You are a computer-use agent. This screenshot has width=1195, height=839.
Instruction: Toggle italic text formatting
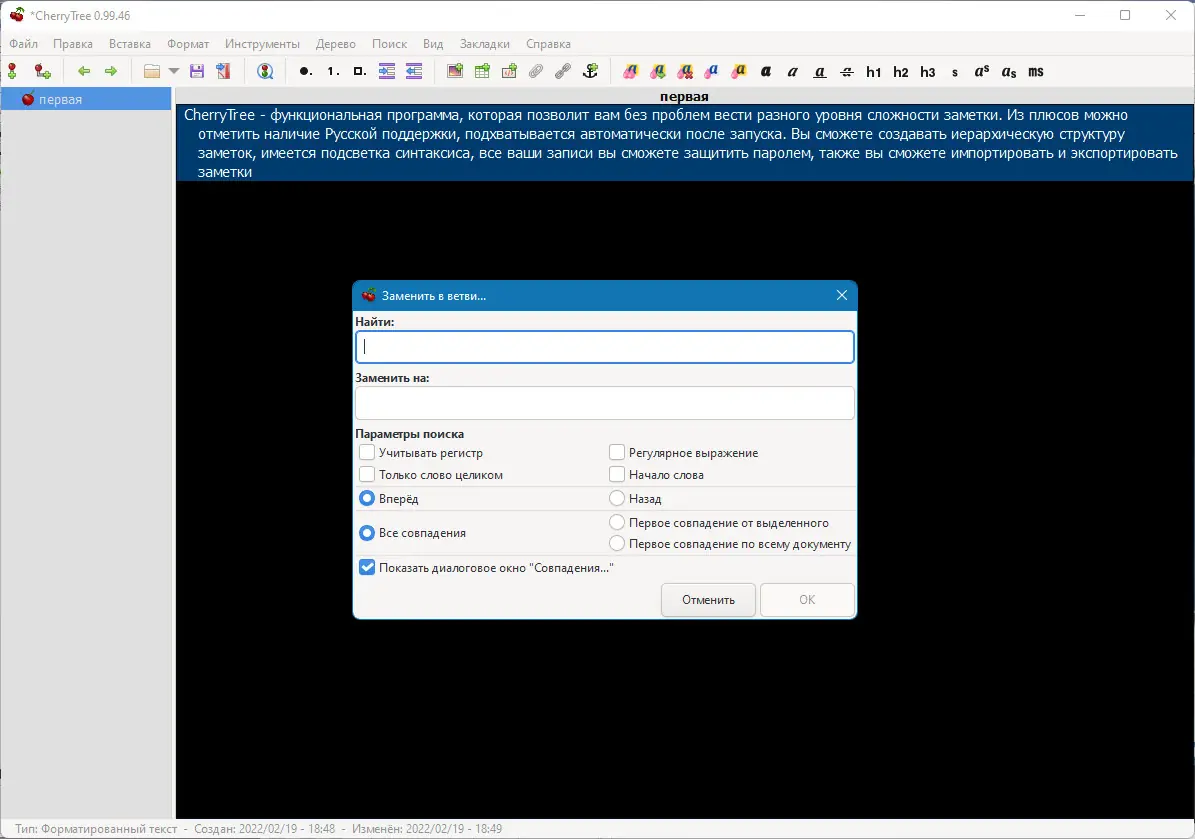(x=793, y=72)
